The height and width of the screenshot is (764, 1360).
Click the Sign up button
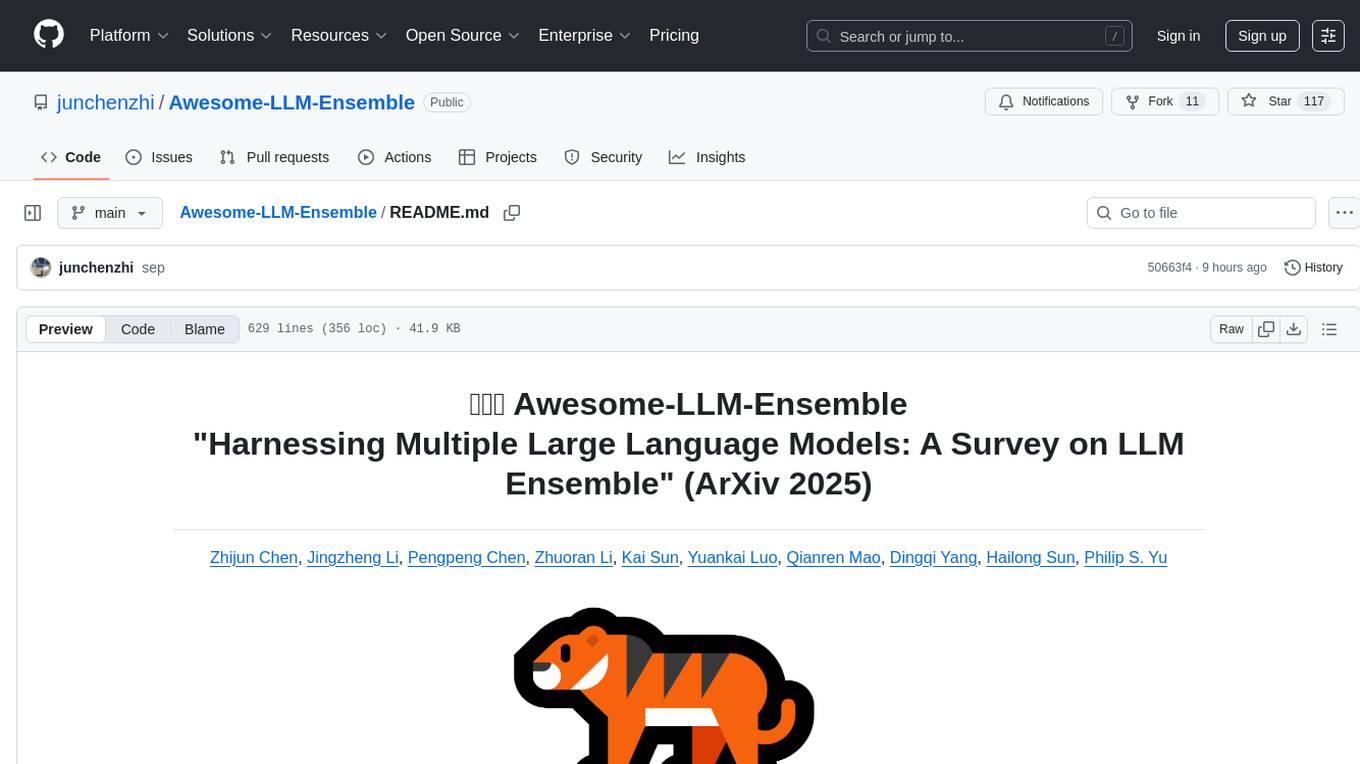1262,36
